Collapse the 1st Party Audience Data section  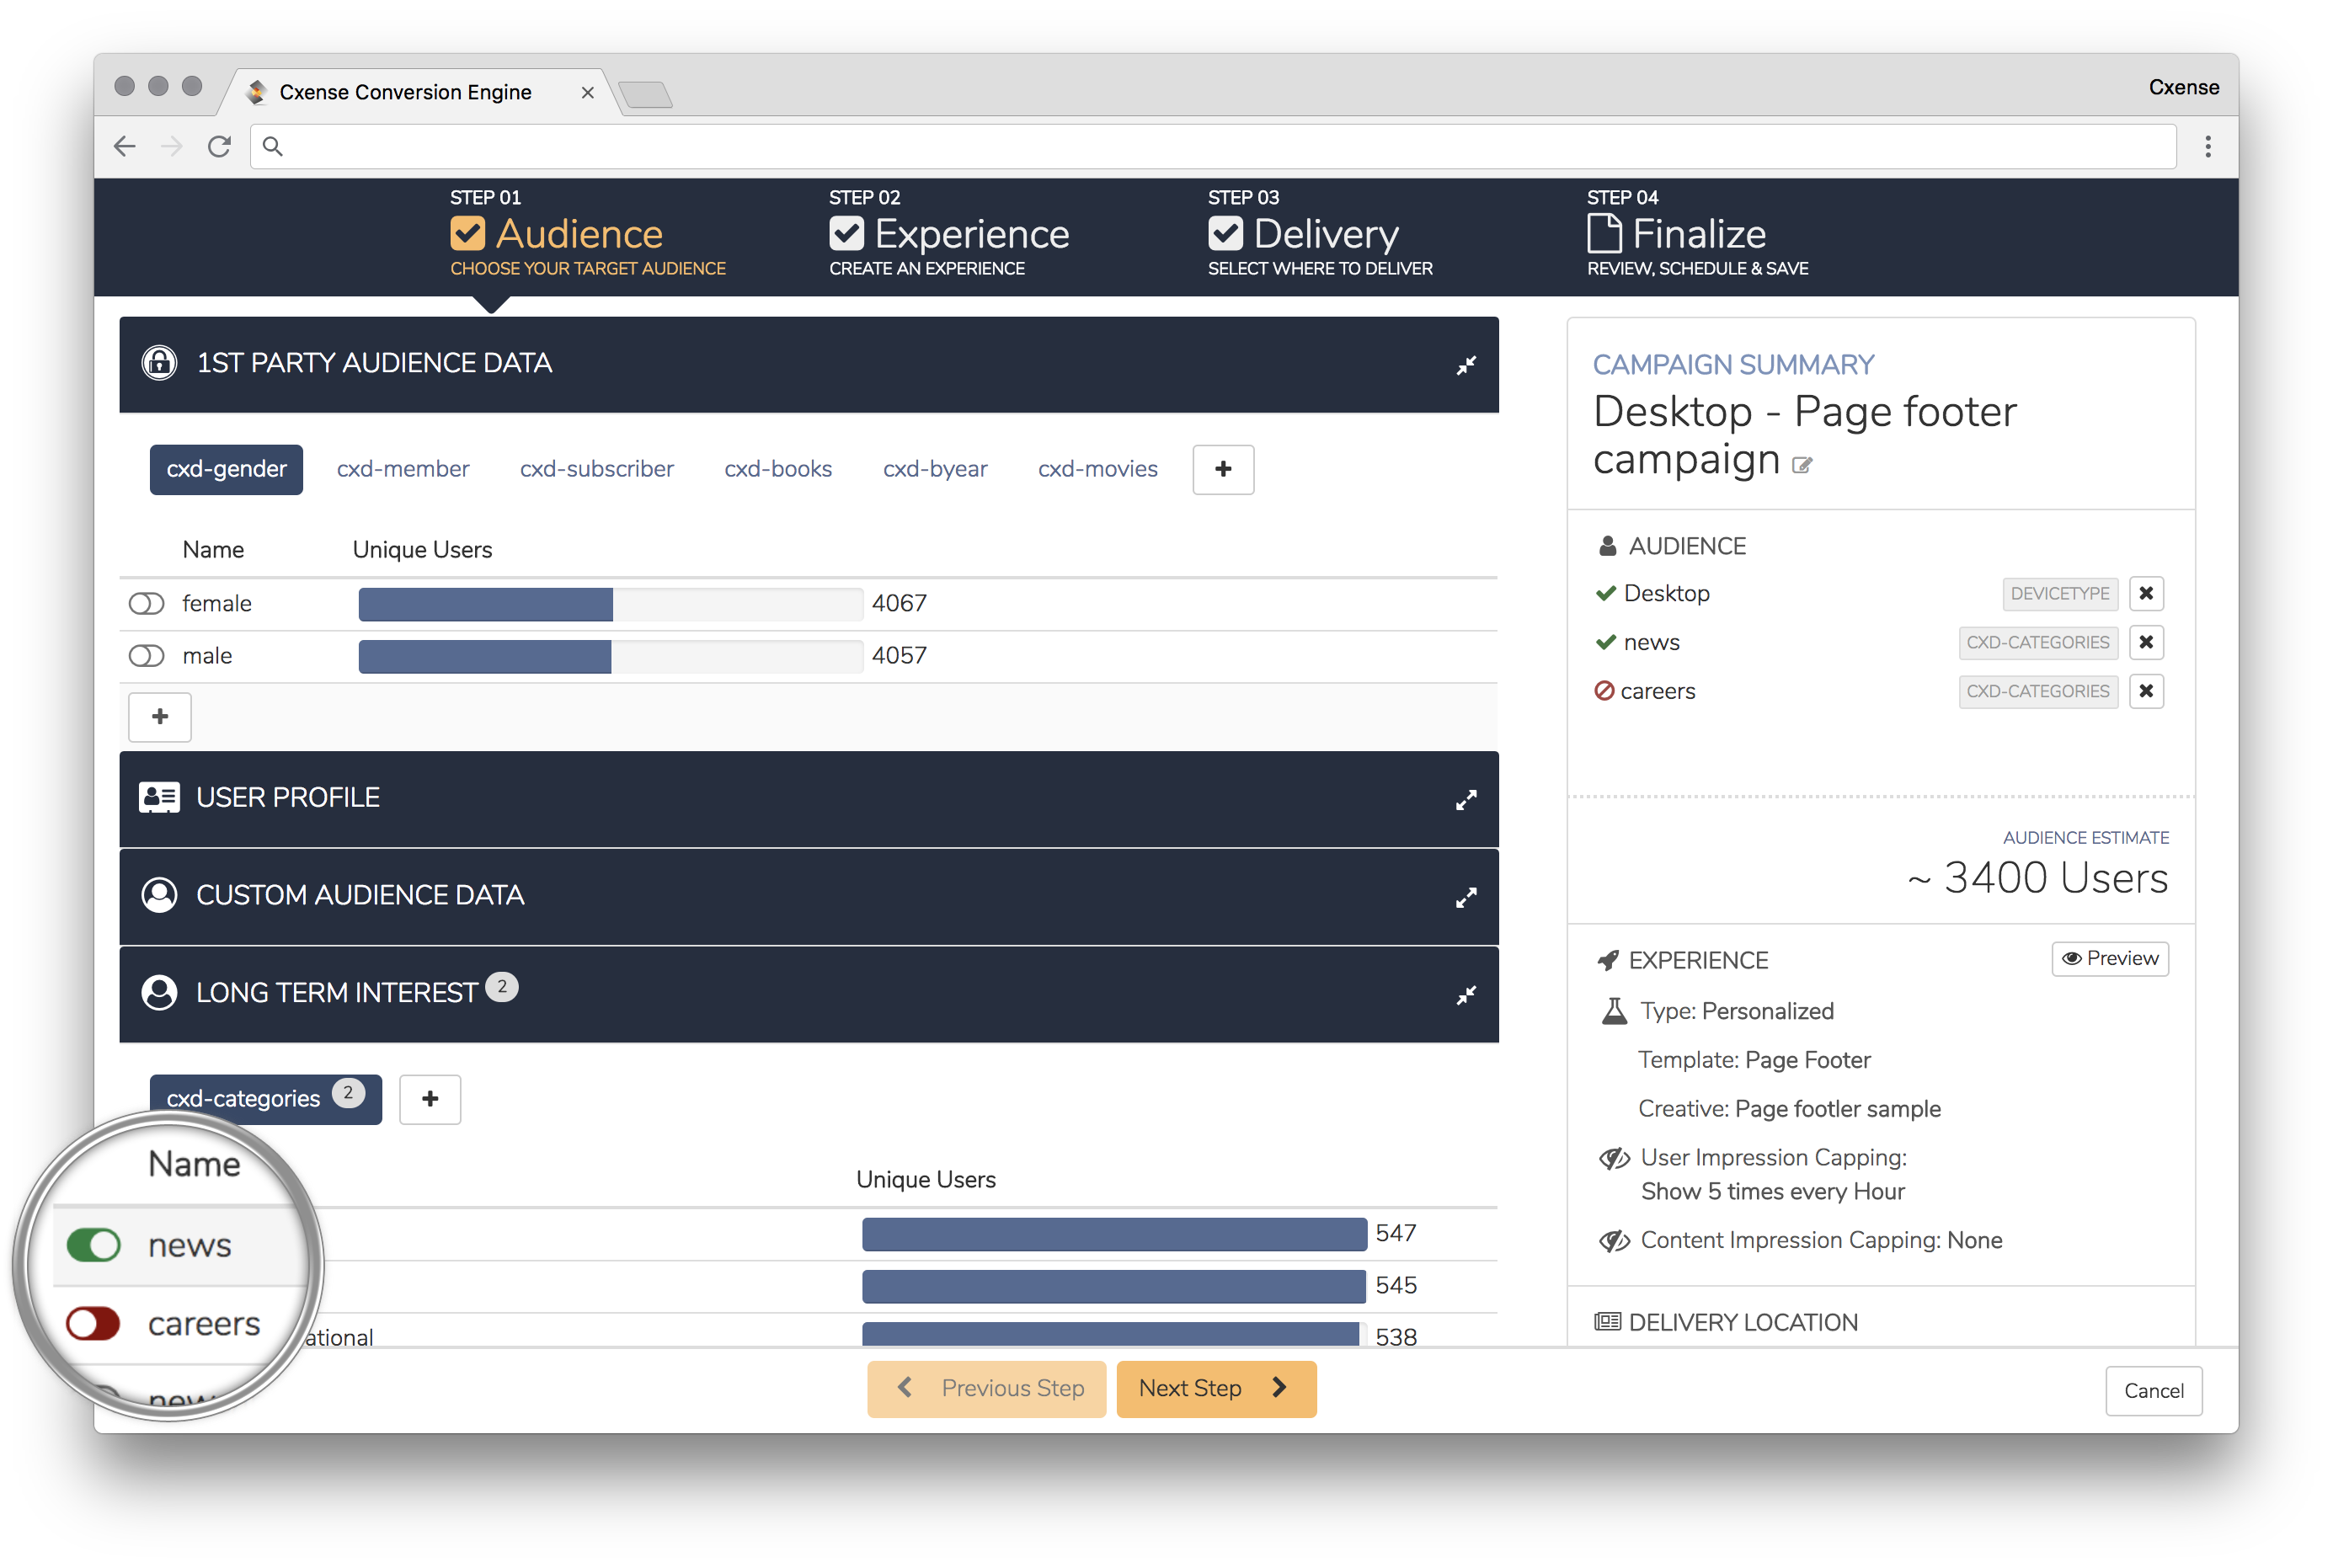1465,365
